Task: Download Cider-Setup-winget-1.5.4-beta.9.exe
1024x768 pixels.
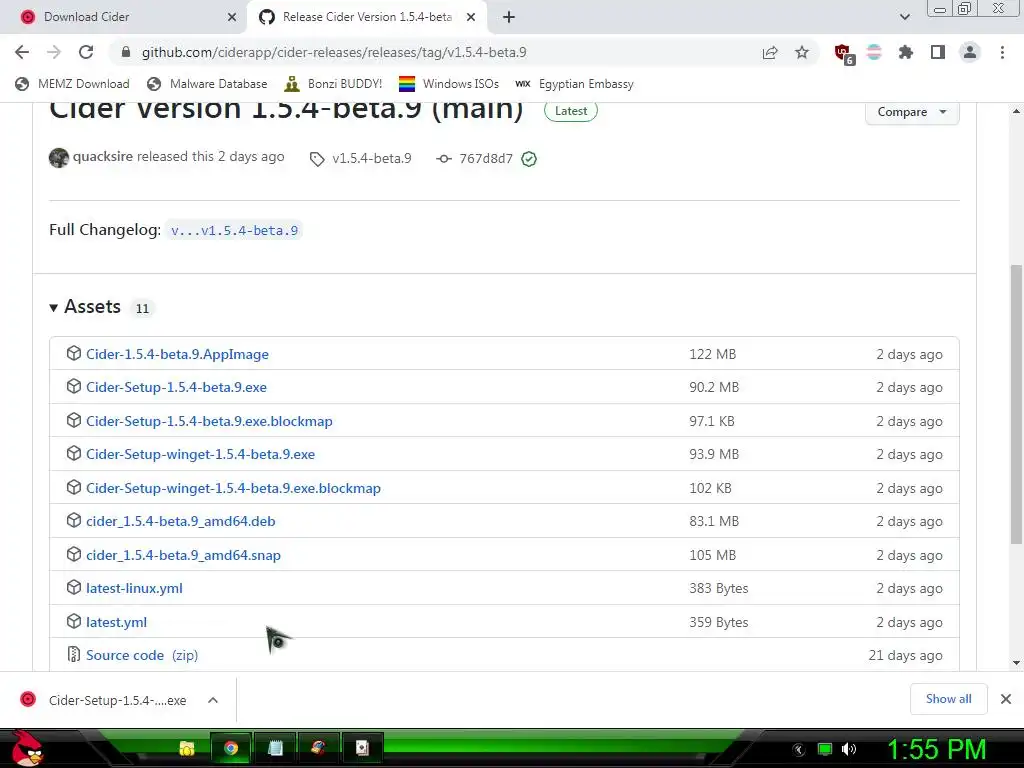Action: tap(200, 454)
